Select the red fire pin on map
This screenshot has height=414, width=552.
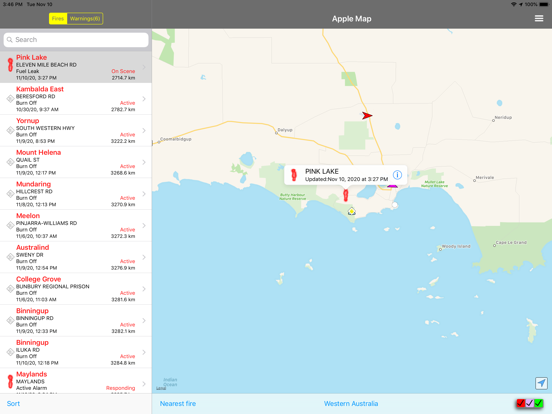pyautogui.click(x=346, y=195)
